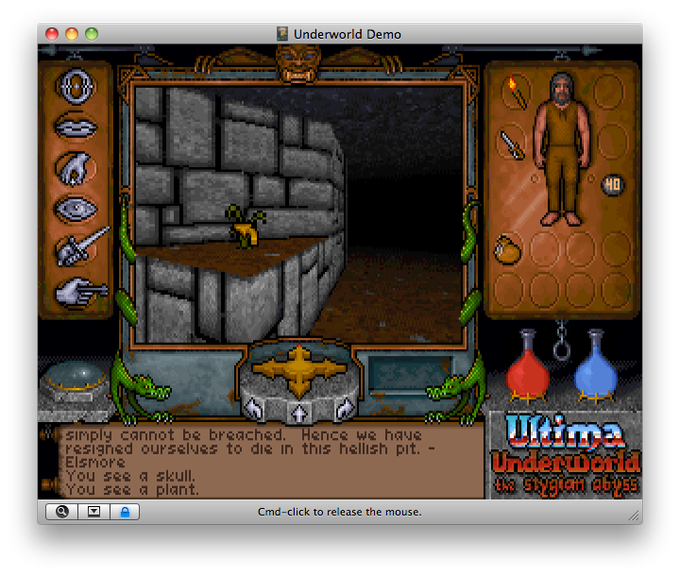Click the empty helmet slot beside the head
The image size is (680, 576).
pos(609,90)
